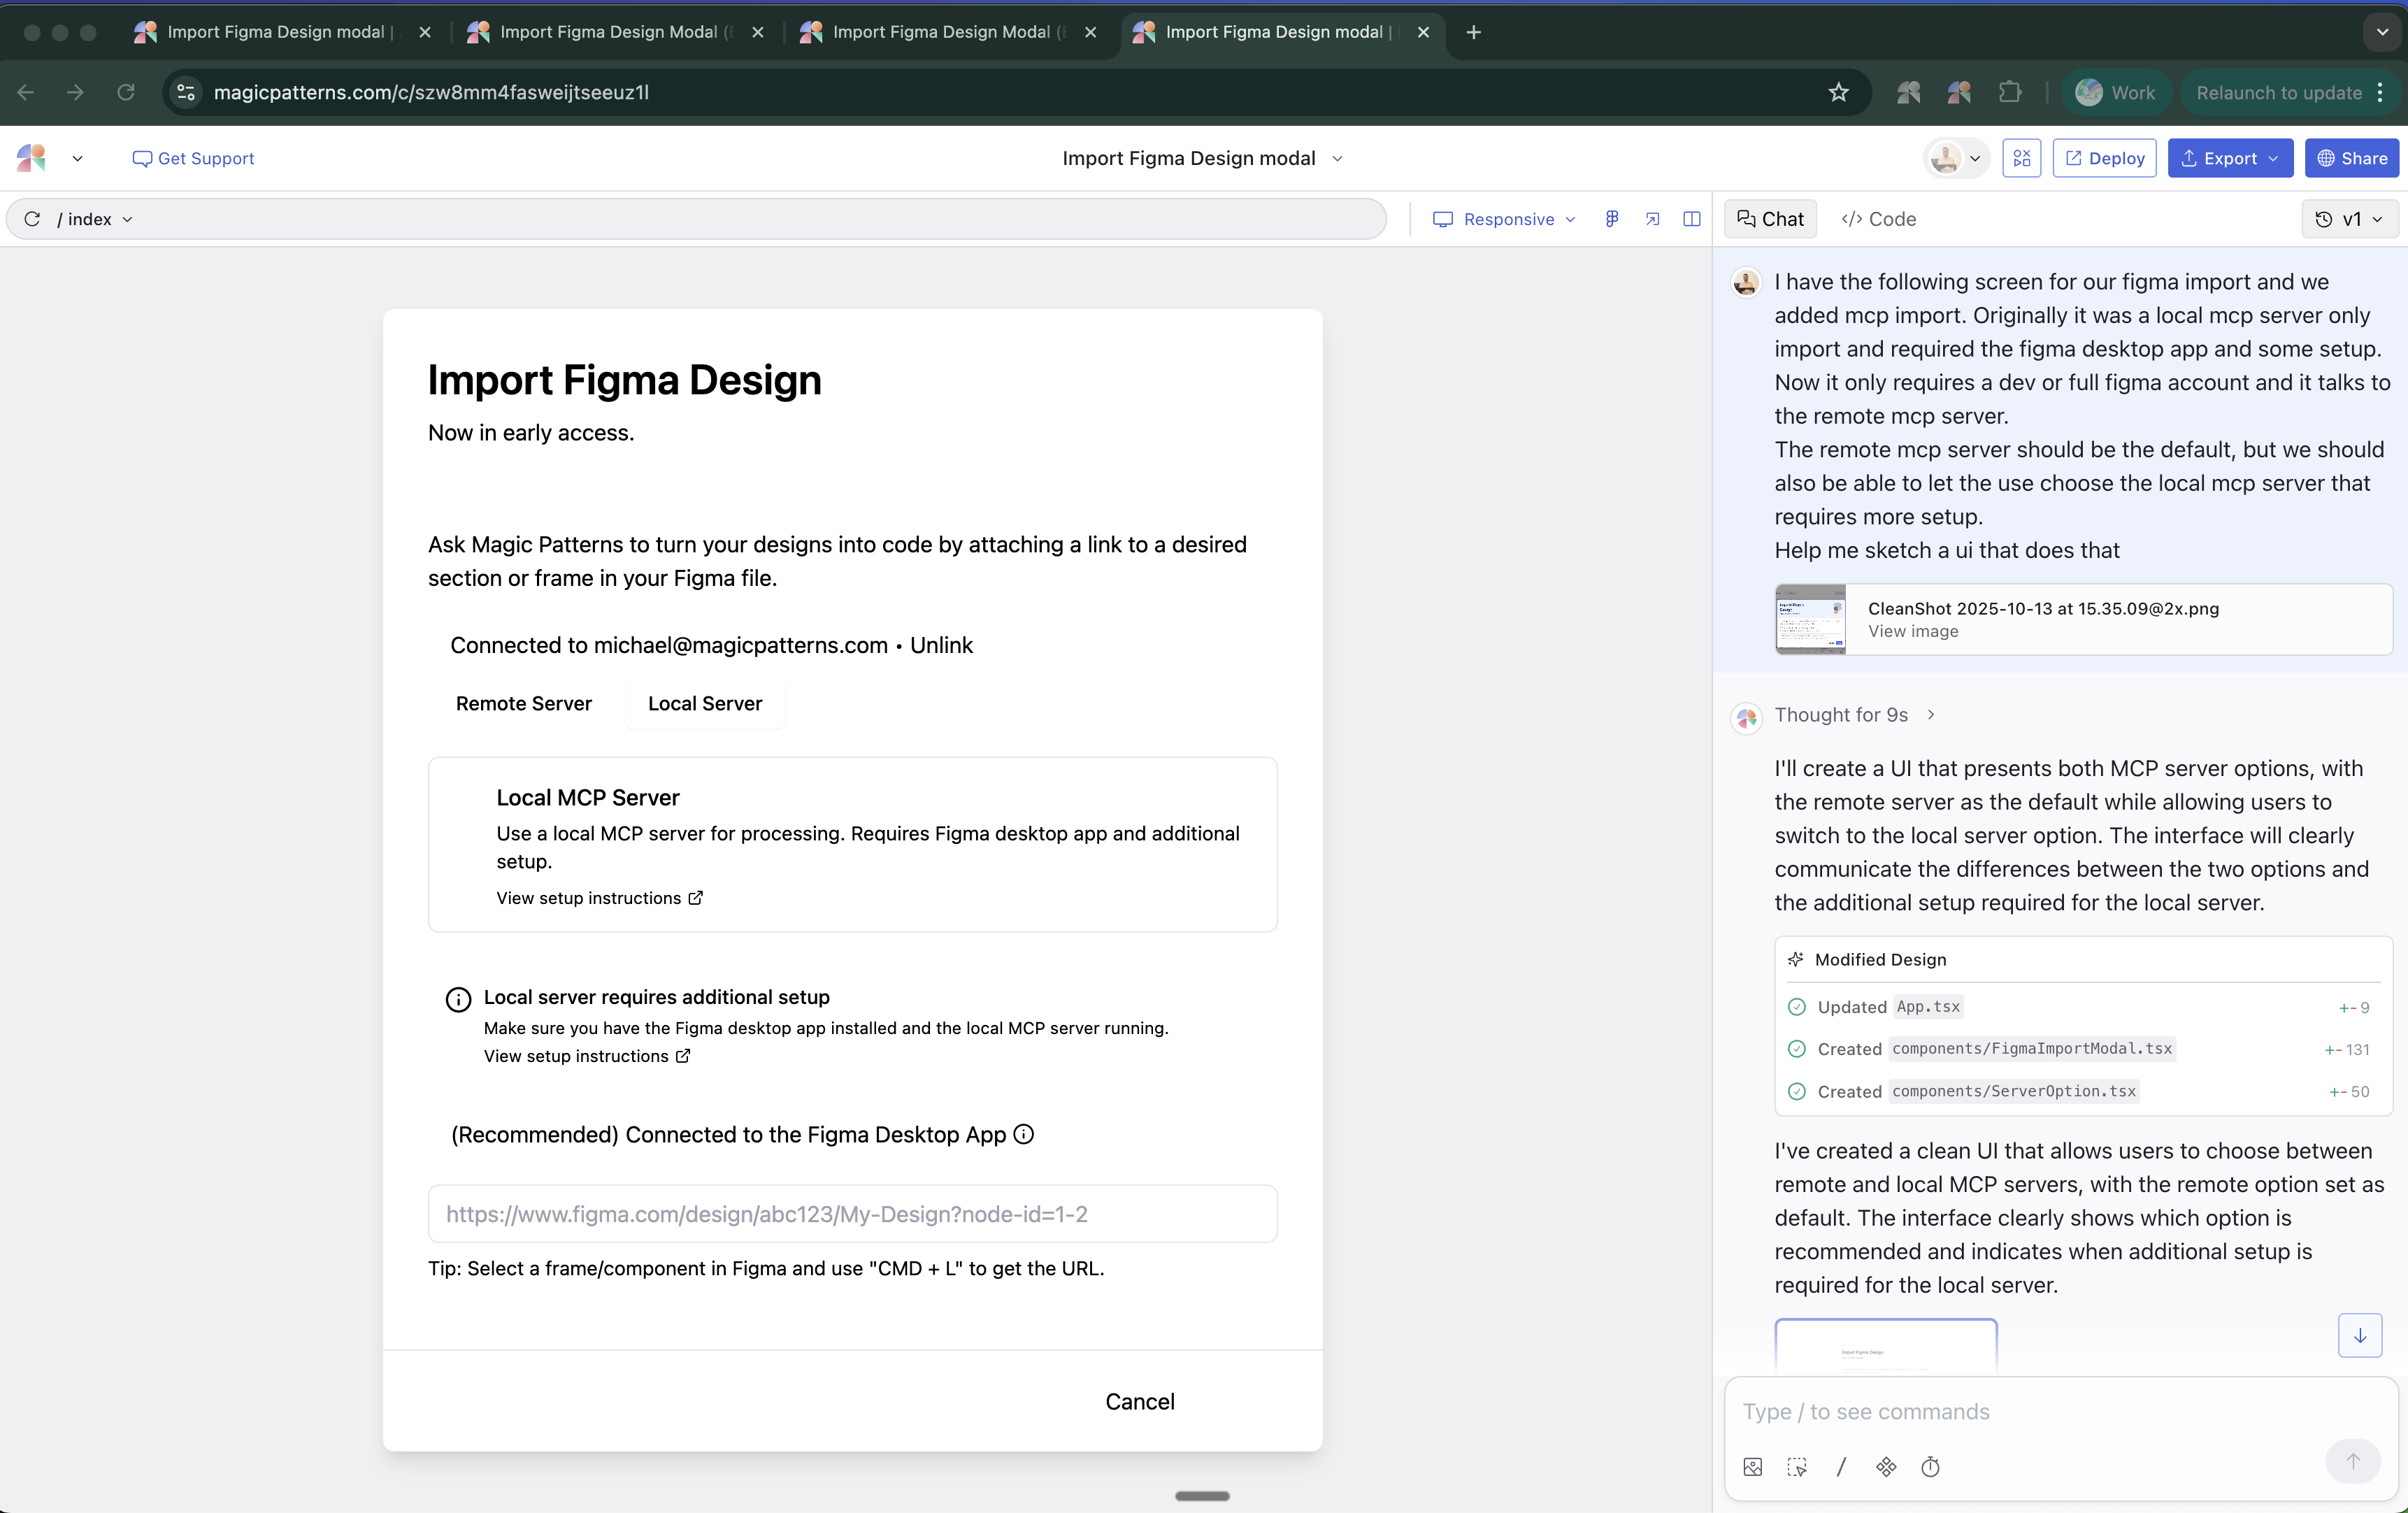Screen dimensions: 2408x1513
Task: Click Unlink next to connected email
Action: click(x=941, y=645)
